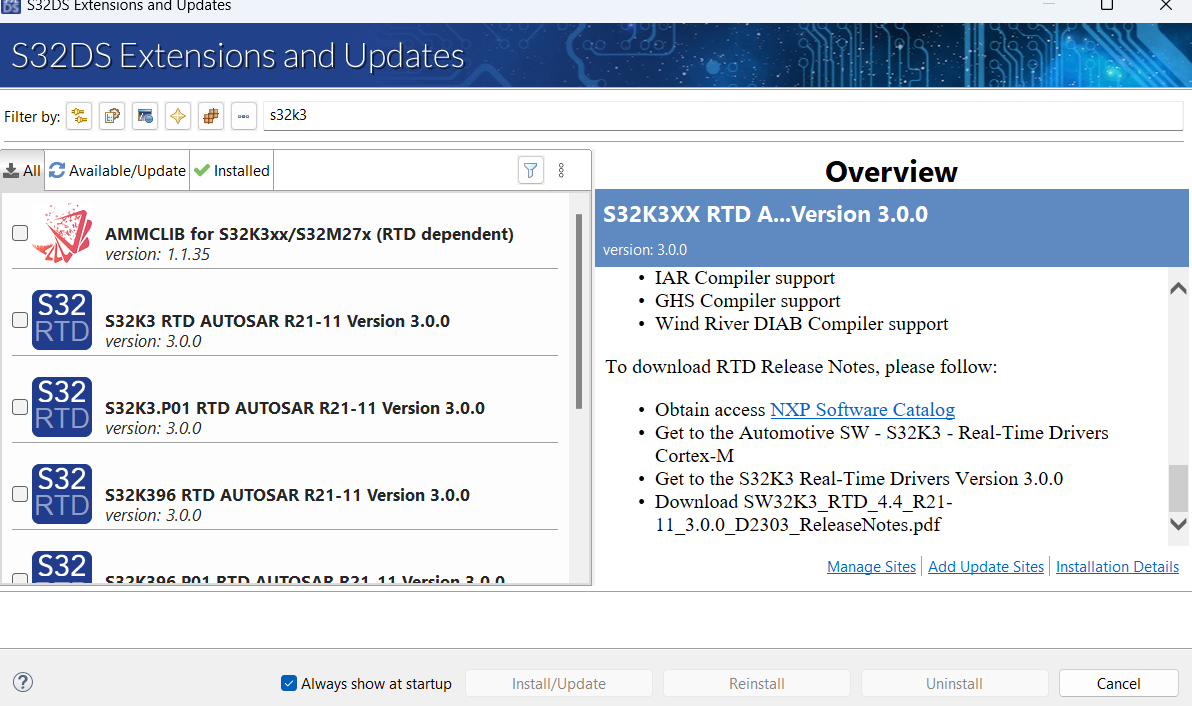Switch to the Installed tab
This screenshot has height=706, width=1192.
(x=232, y=170)
